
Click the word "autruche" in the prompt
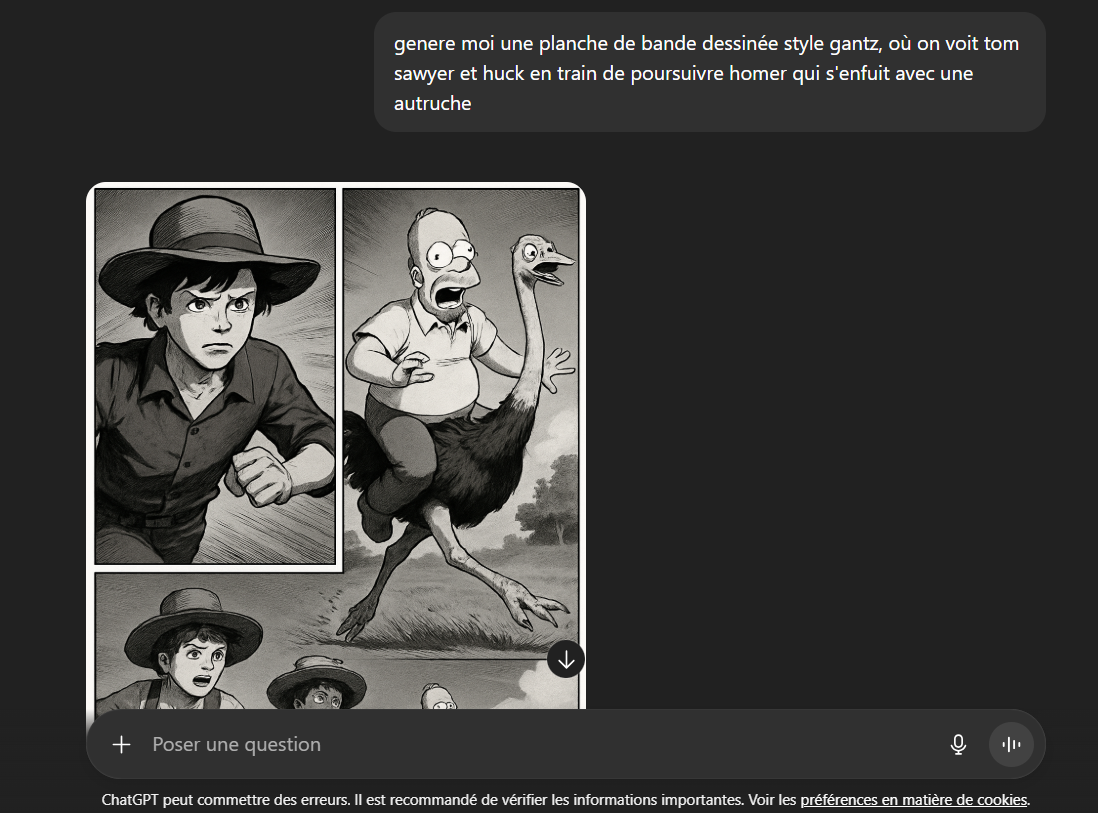pos(432,104)
